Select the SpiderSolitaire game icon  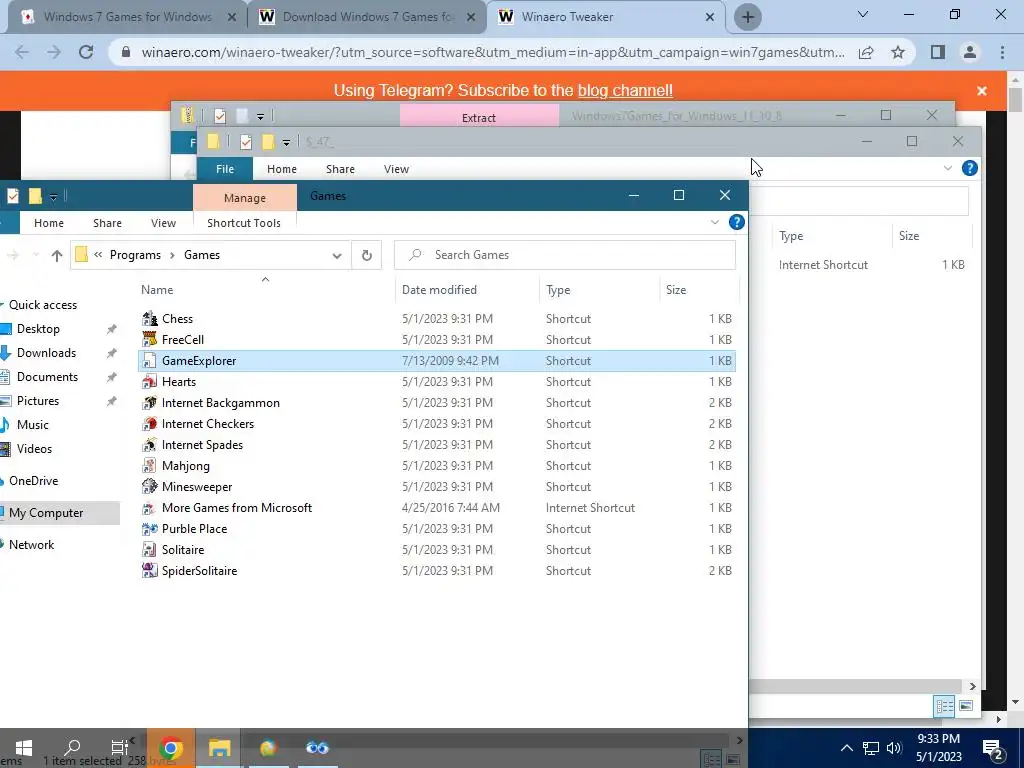click(x=150, y=570)
